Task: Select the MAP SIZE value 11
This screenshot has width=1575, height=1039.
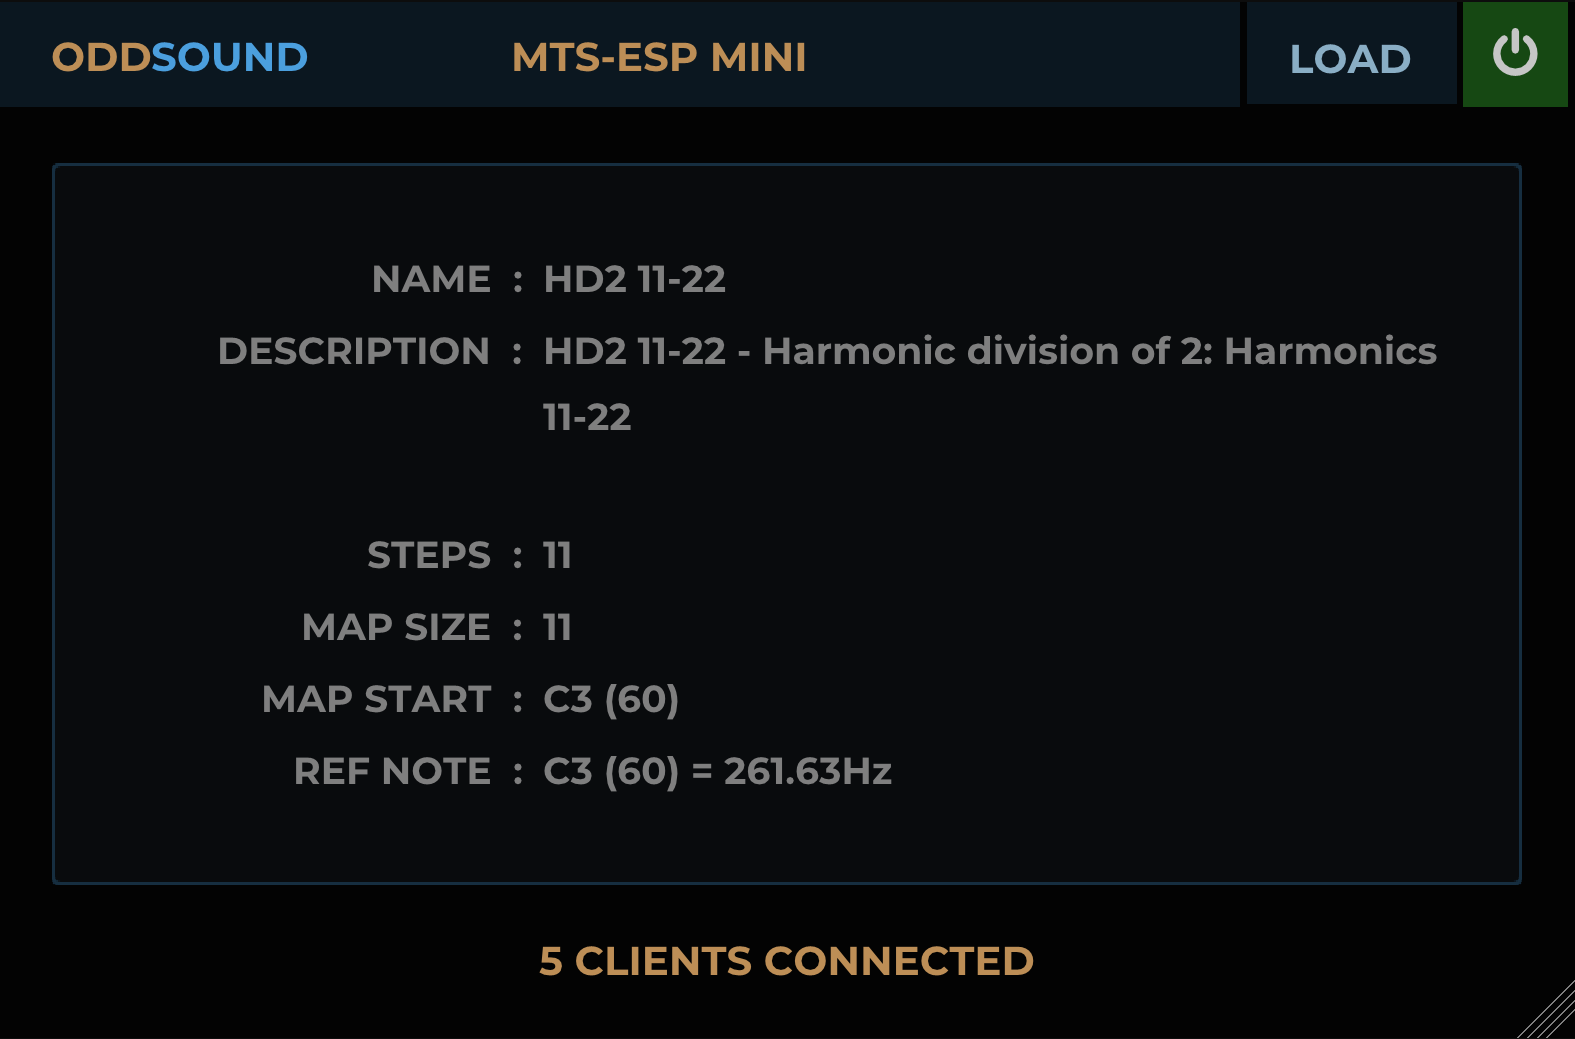Action: tap(557, 627)
